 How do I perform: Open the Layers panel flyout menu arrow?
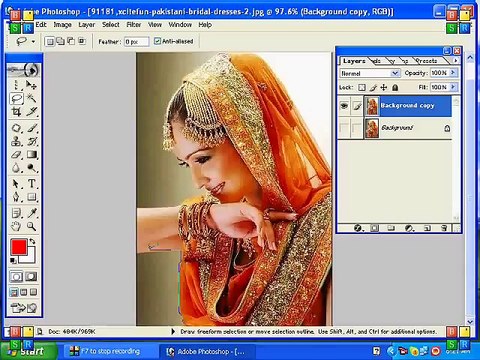pos(455,60)
